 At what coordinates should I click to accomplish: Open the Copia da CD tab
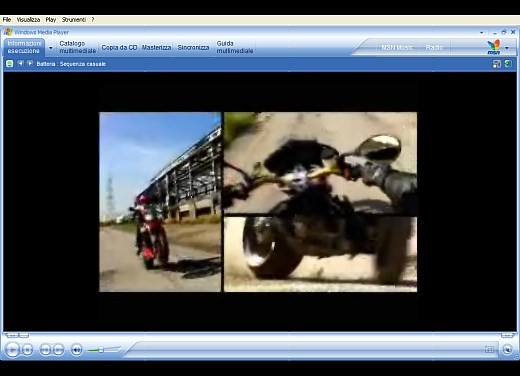click(x=119, y=47)
